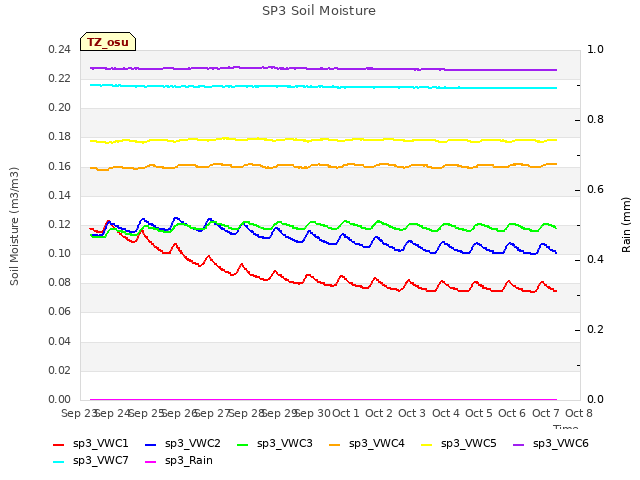640x480 pixels.
Task: Click the red sp3_VWC1 legend swatch
Action: tap(59, 445)
